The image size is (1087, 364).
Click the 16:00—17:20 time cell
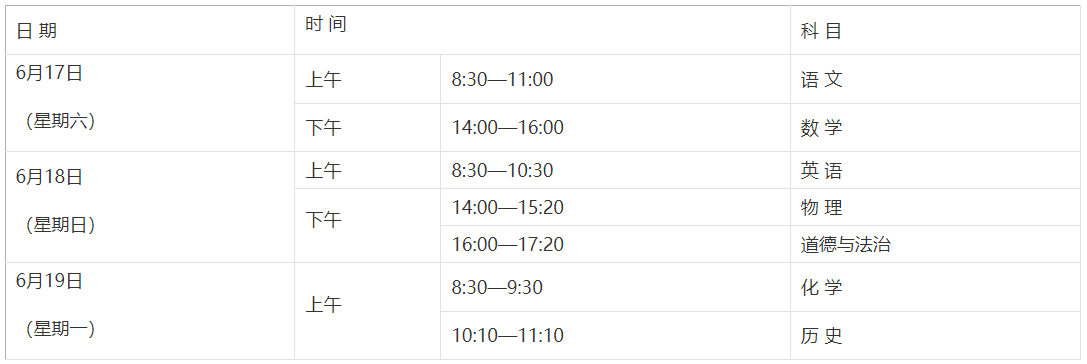[x=615, y=244]
